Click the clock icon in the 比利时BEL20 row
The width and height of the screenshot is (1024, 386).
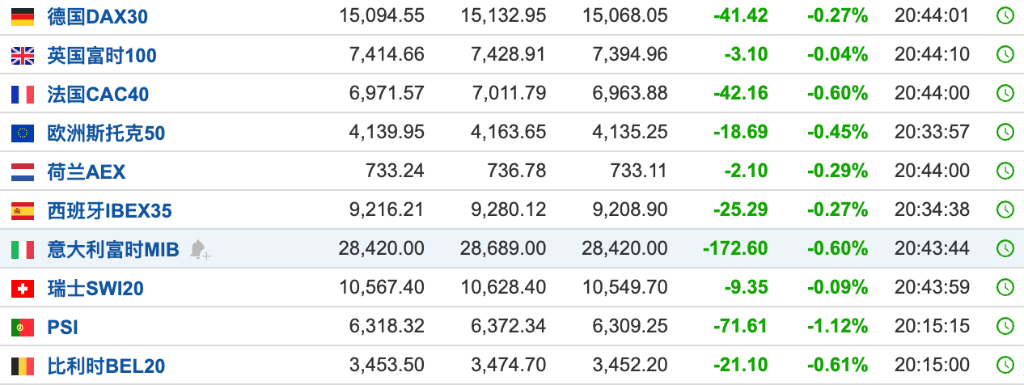pos(1004,365)
